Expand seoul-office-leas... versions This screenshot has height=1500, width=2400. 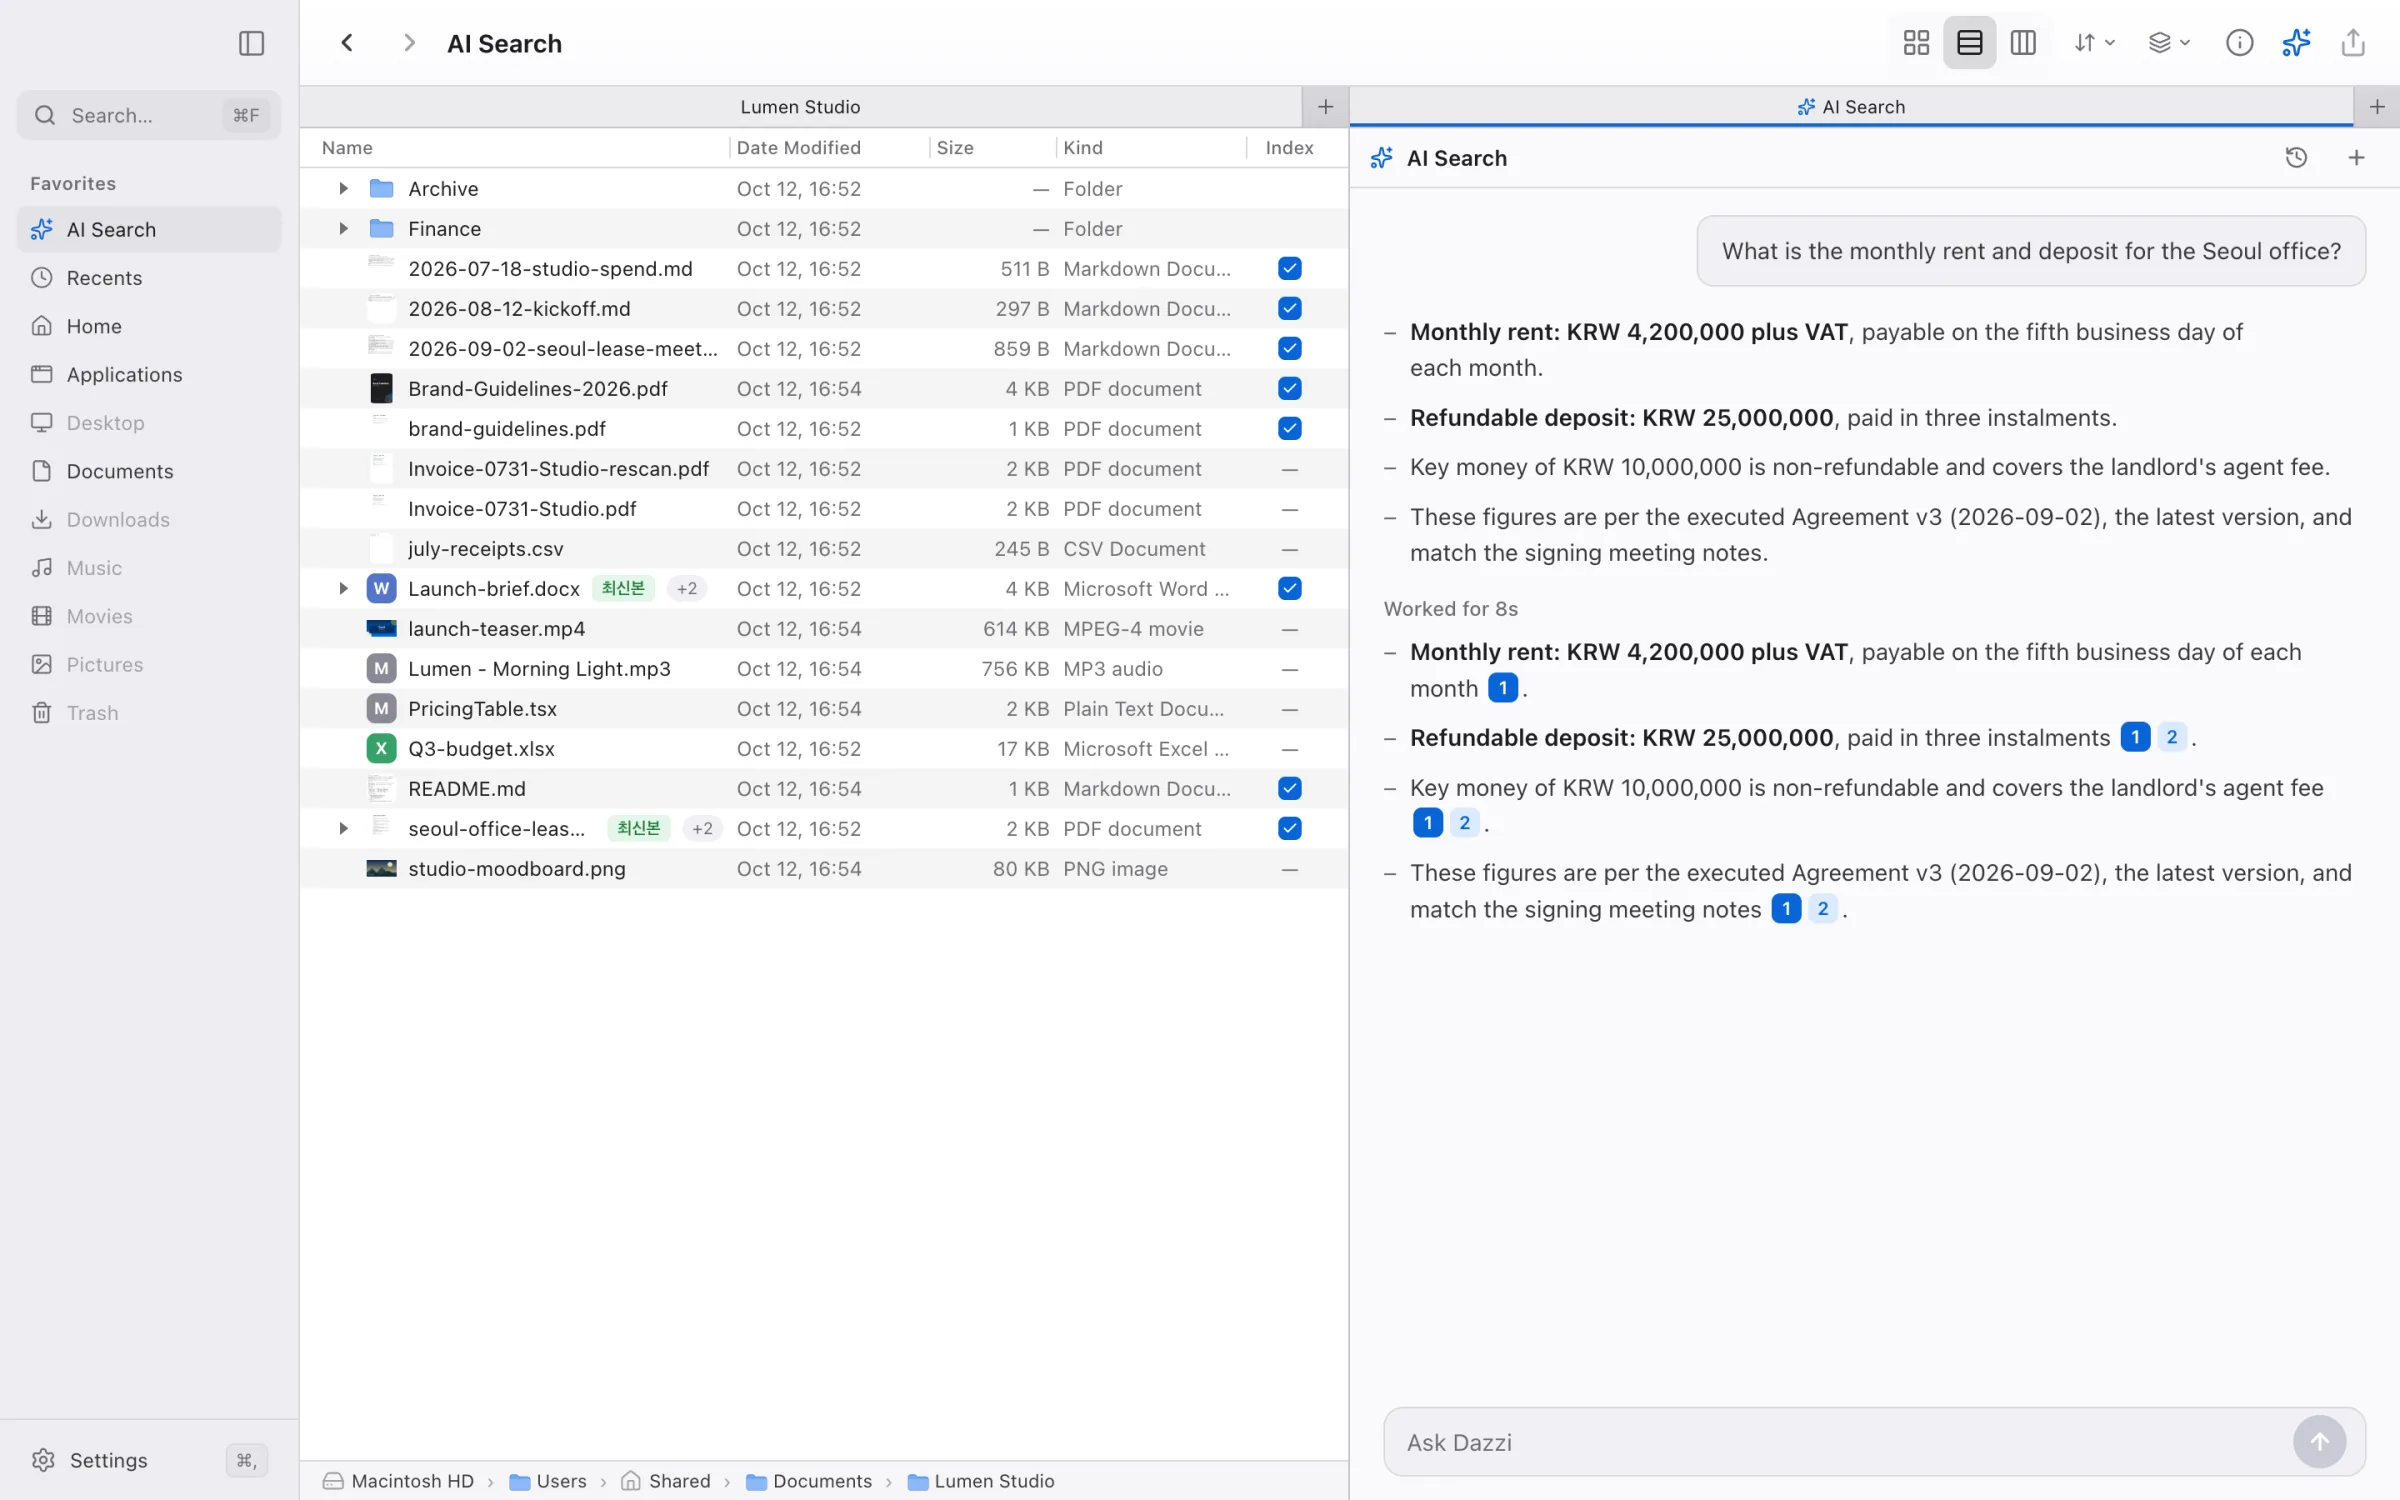click(x=343, y=828)
